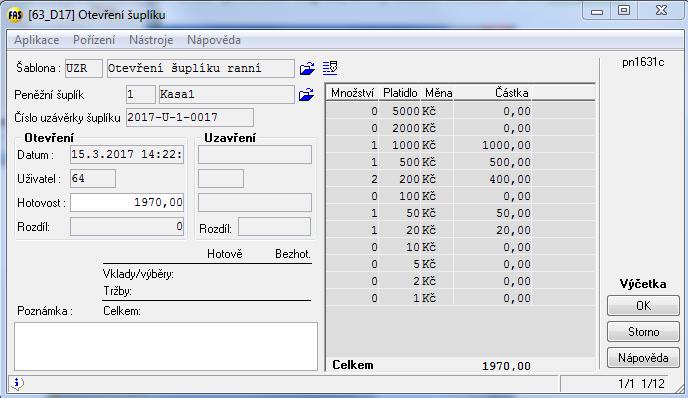Click the Měna column header
688x398 pixels.
pos(438,93)
